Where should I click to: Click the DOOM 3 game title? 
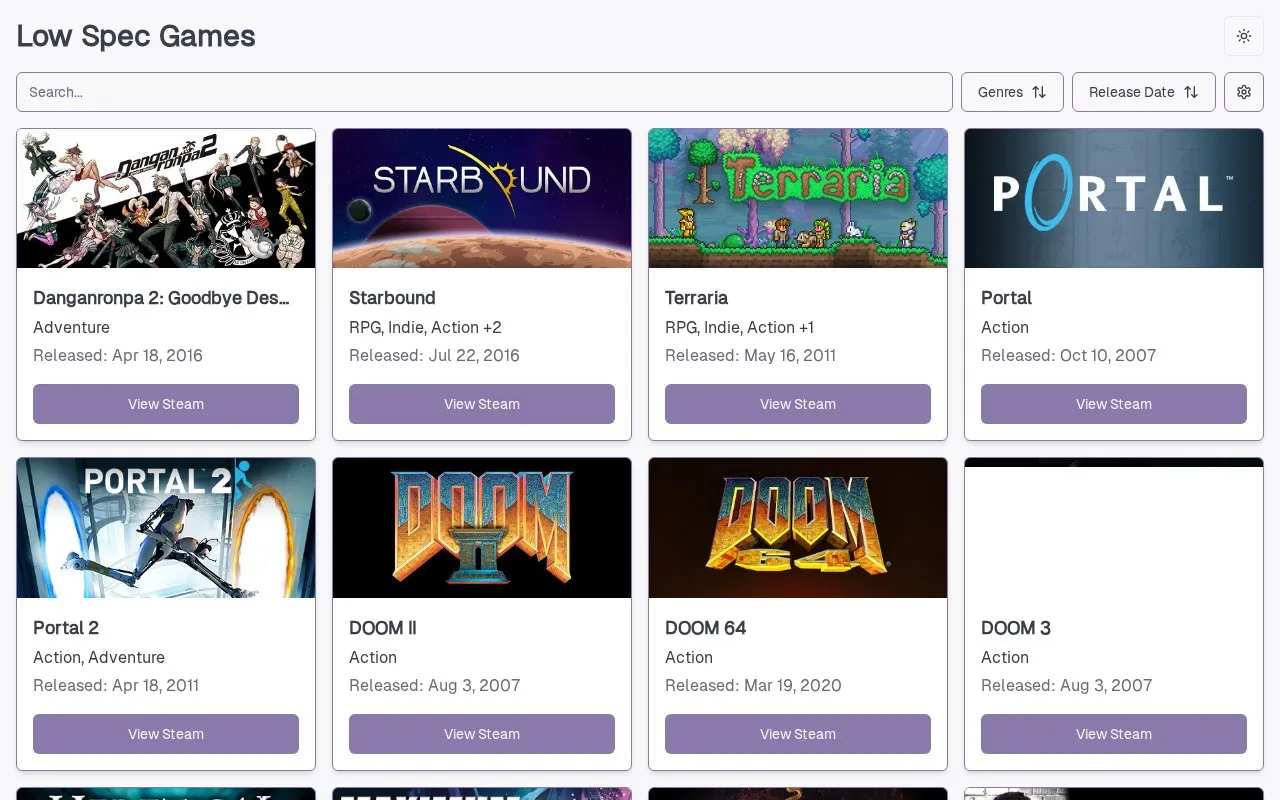coord(1016,628)
